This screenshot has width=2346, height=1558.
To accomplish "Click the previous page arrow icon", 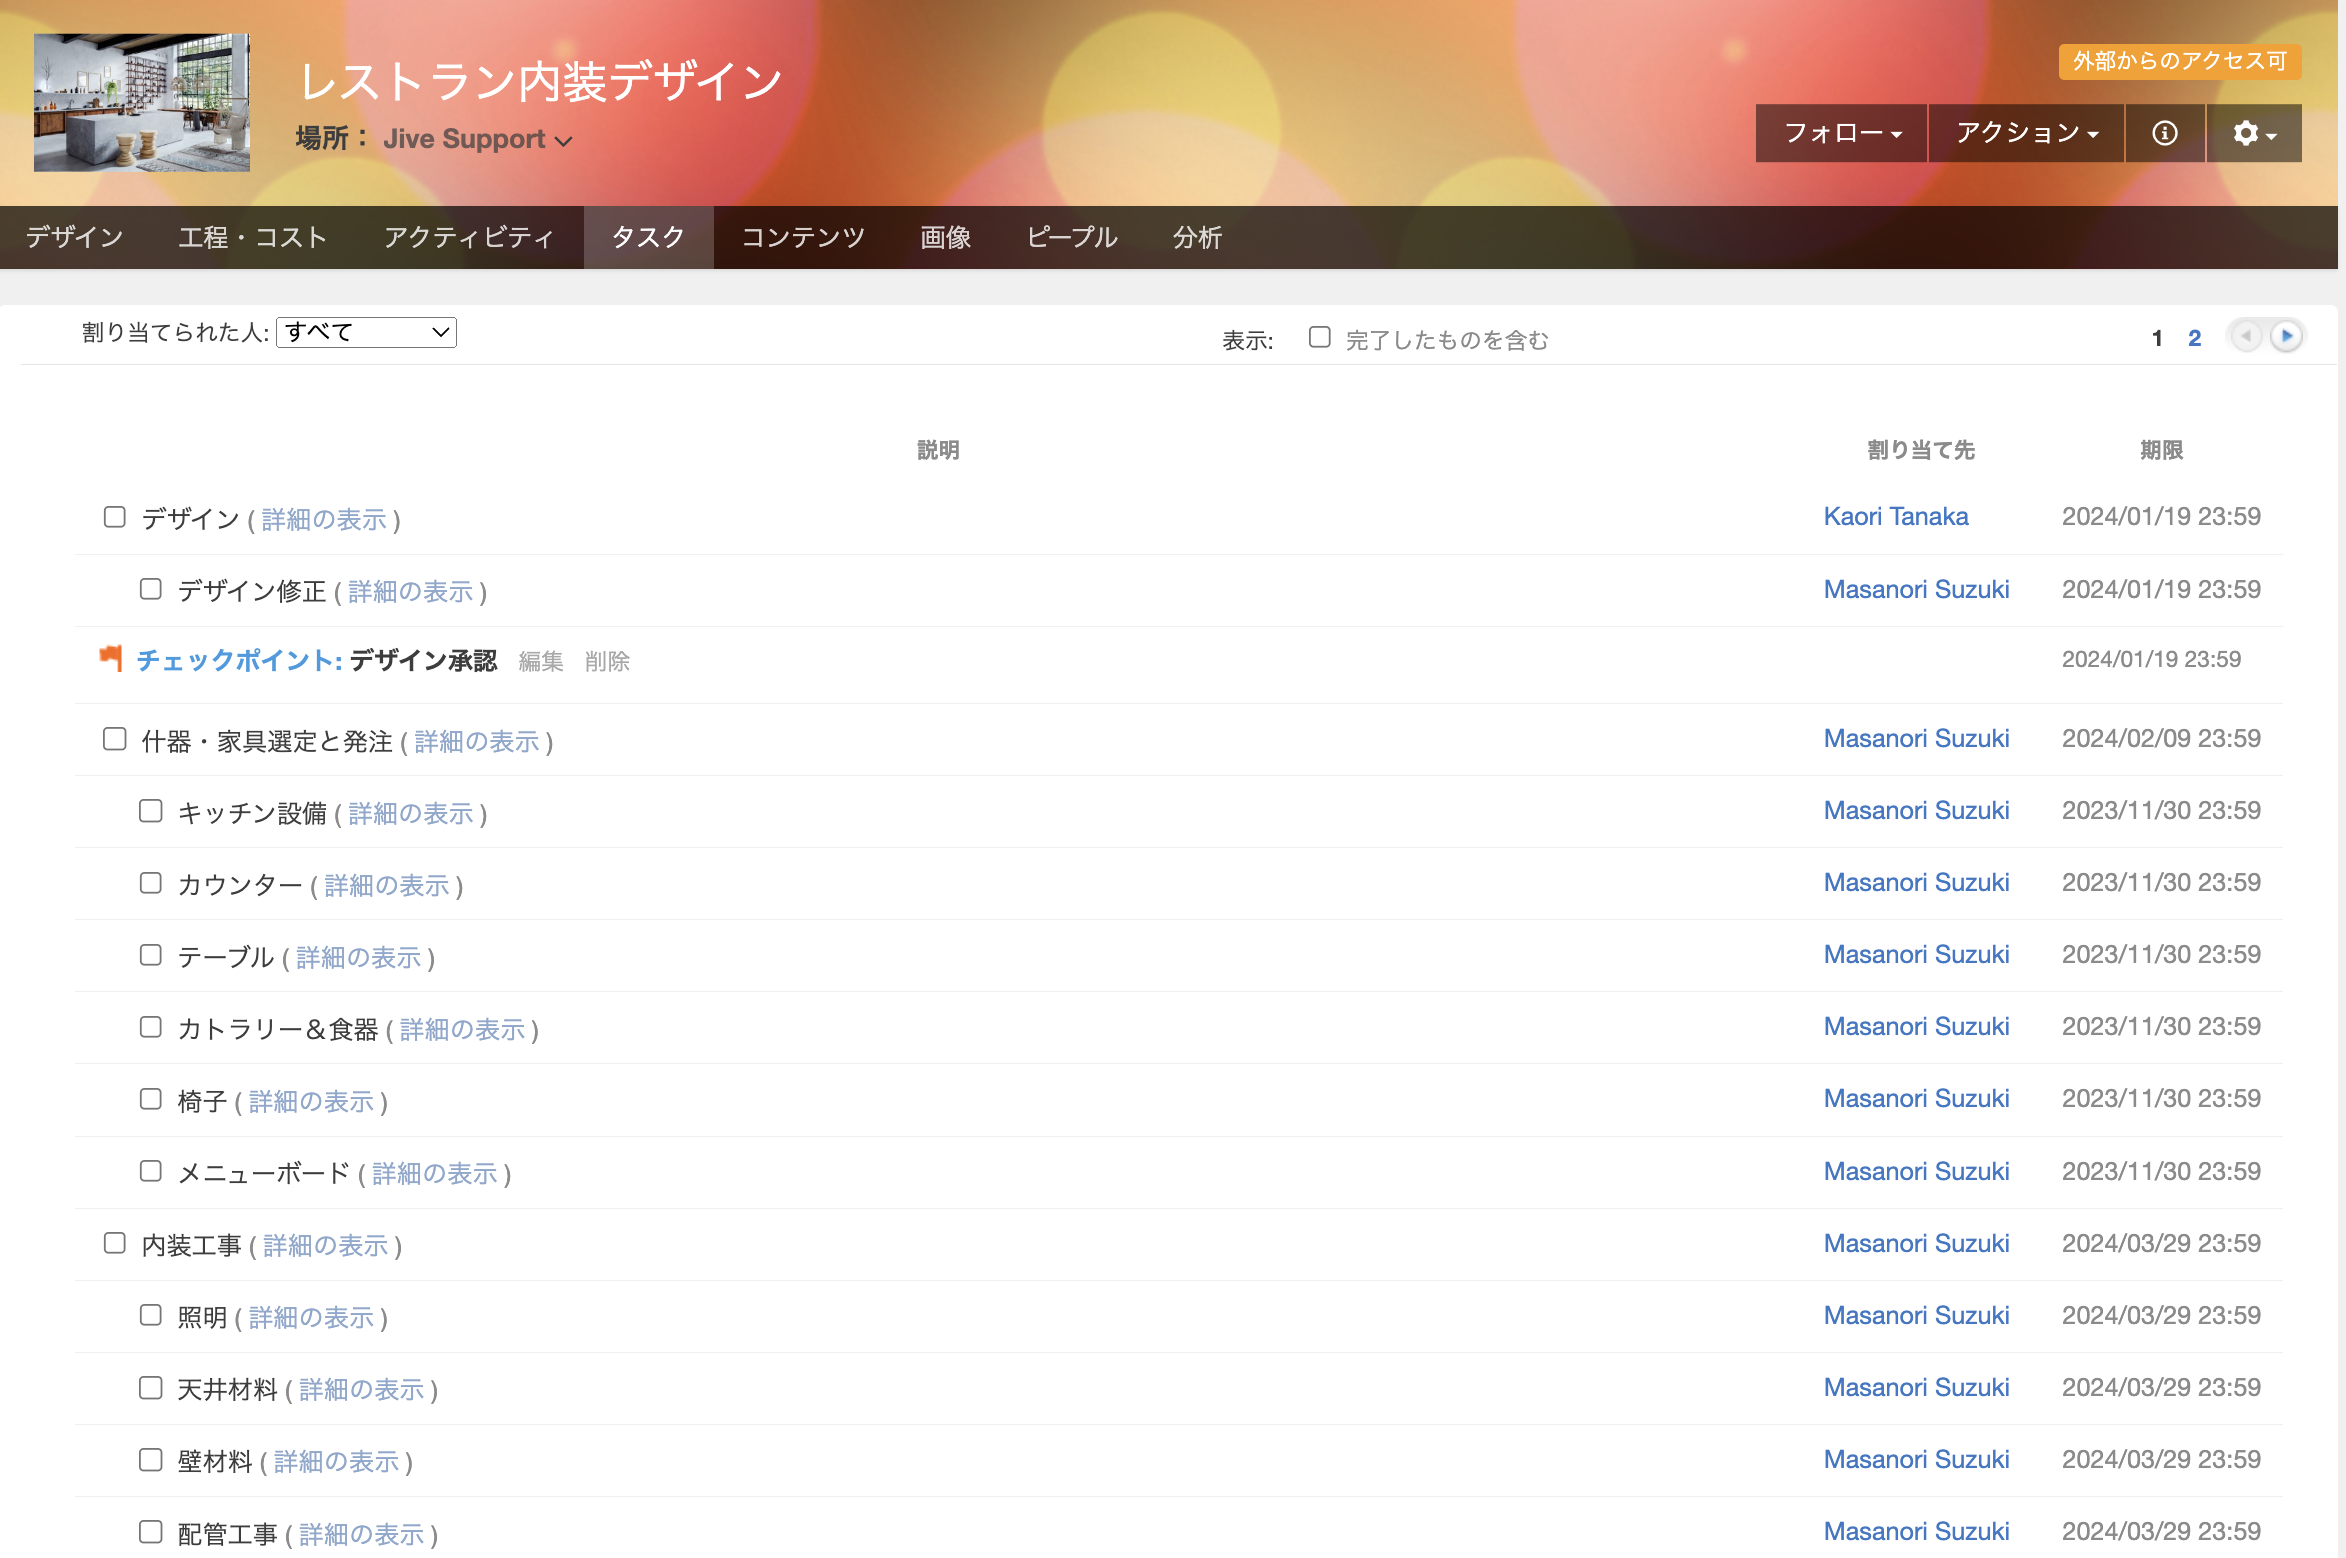I will pos(2246,336).
